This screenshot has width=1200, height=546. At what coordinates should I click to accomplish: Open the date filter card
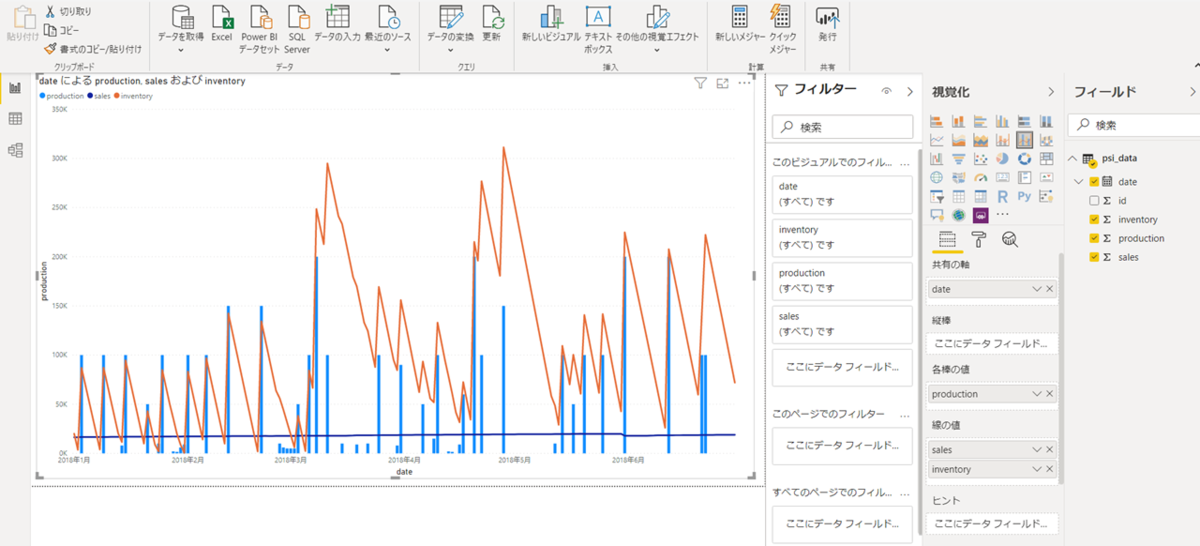tap(843, 194)
